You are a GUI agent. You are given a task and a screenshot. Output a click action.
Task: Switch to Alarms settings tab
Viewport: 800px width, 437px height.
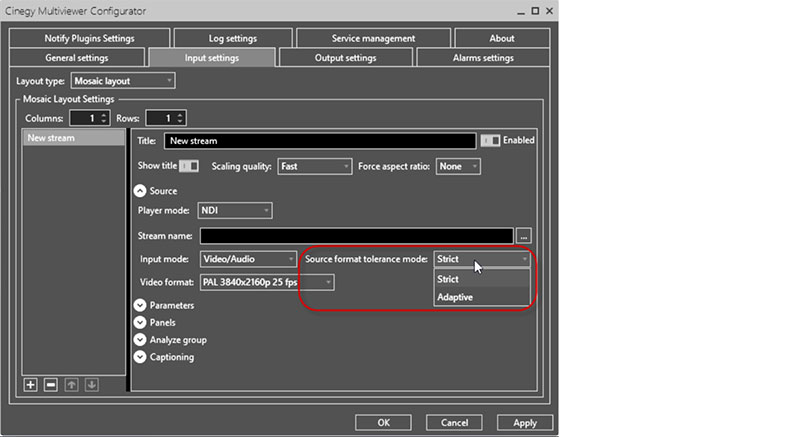pos(483,58)
